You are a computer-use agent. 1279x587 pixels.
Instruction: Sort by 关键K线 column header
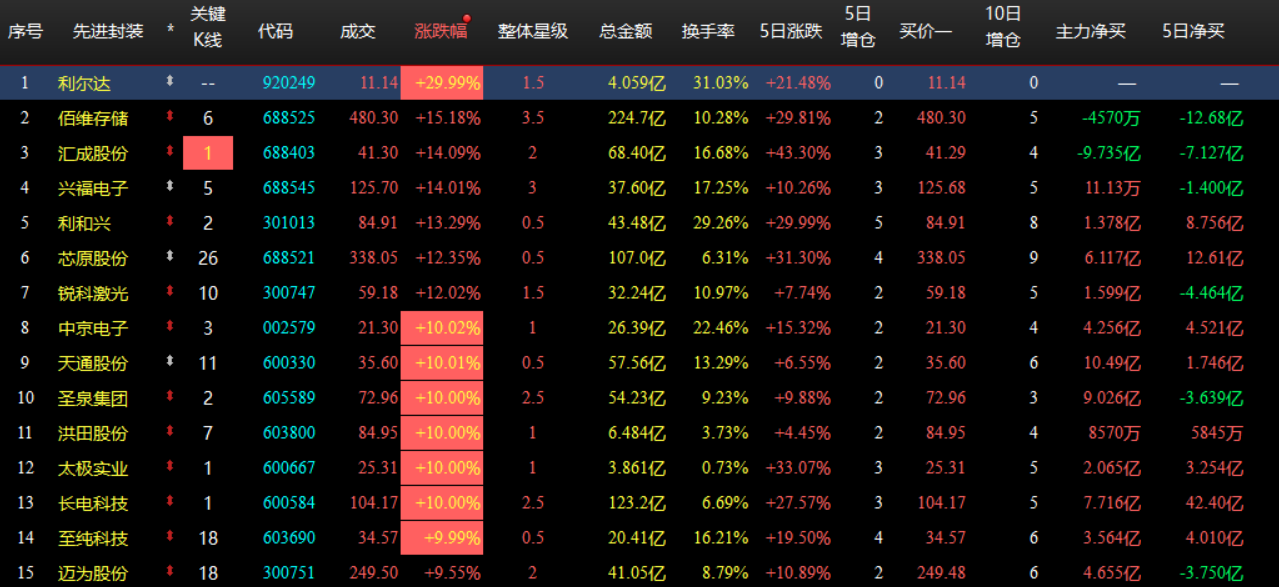(x=207, y=28)
